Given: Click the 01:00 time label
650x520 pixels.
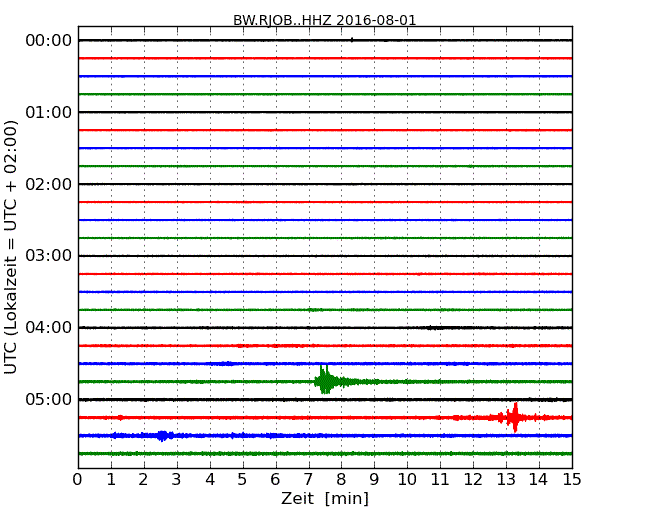Looking at the screenshot, I should coord(49,112).
